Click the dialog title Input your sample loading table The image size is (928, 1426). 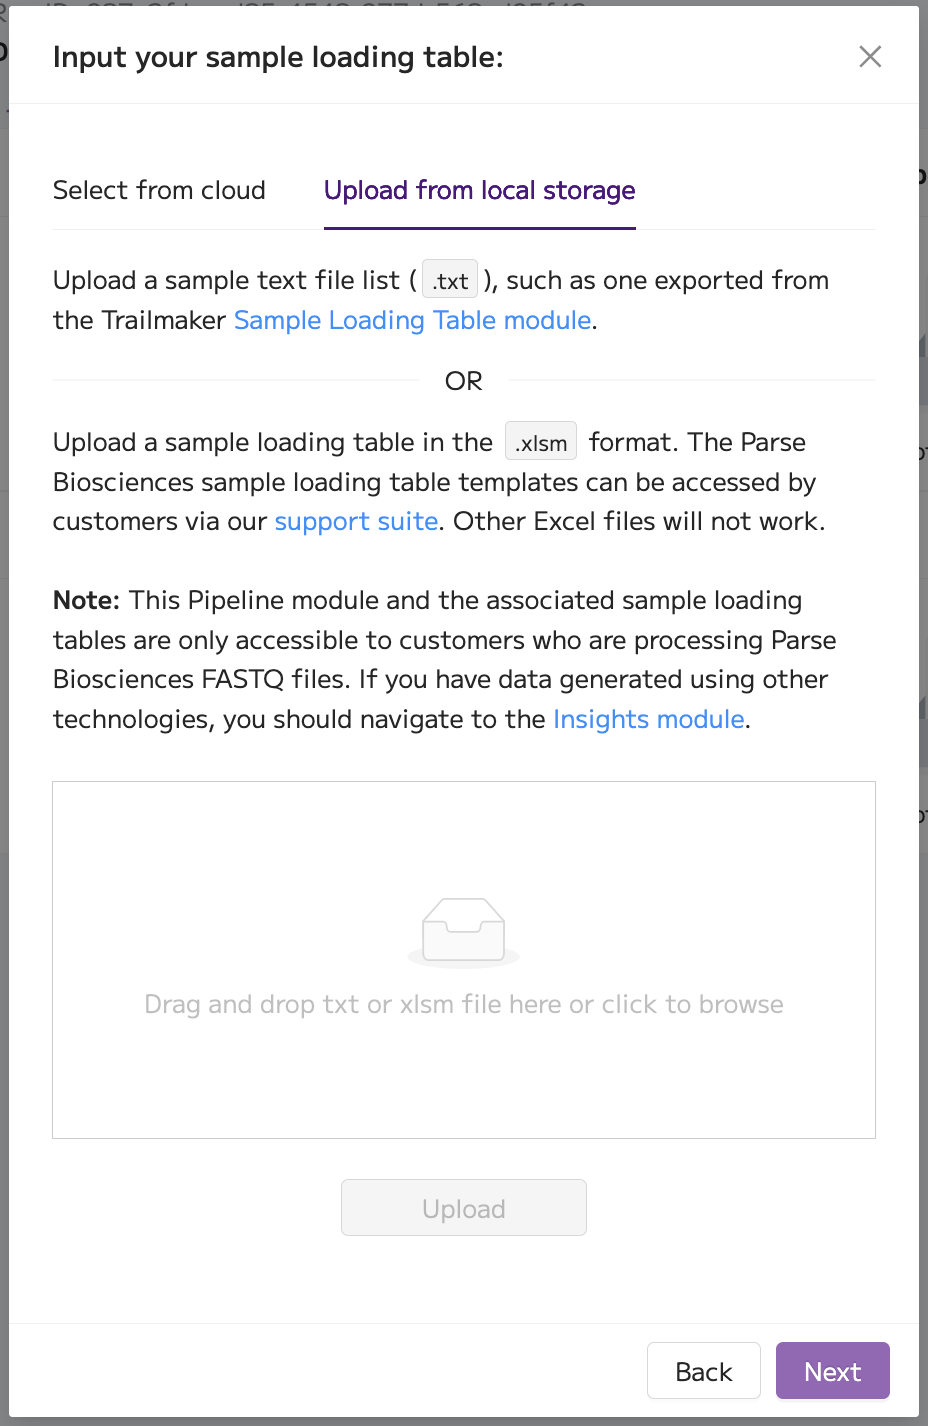[x=278, y=57]
